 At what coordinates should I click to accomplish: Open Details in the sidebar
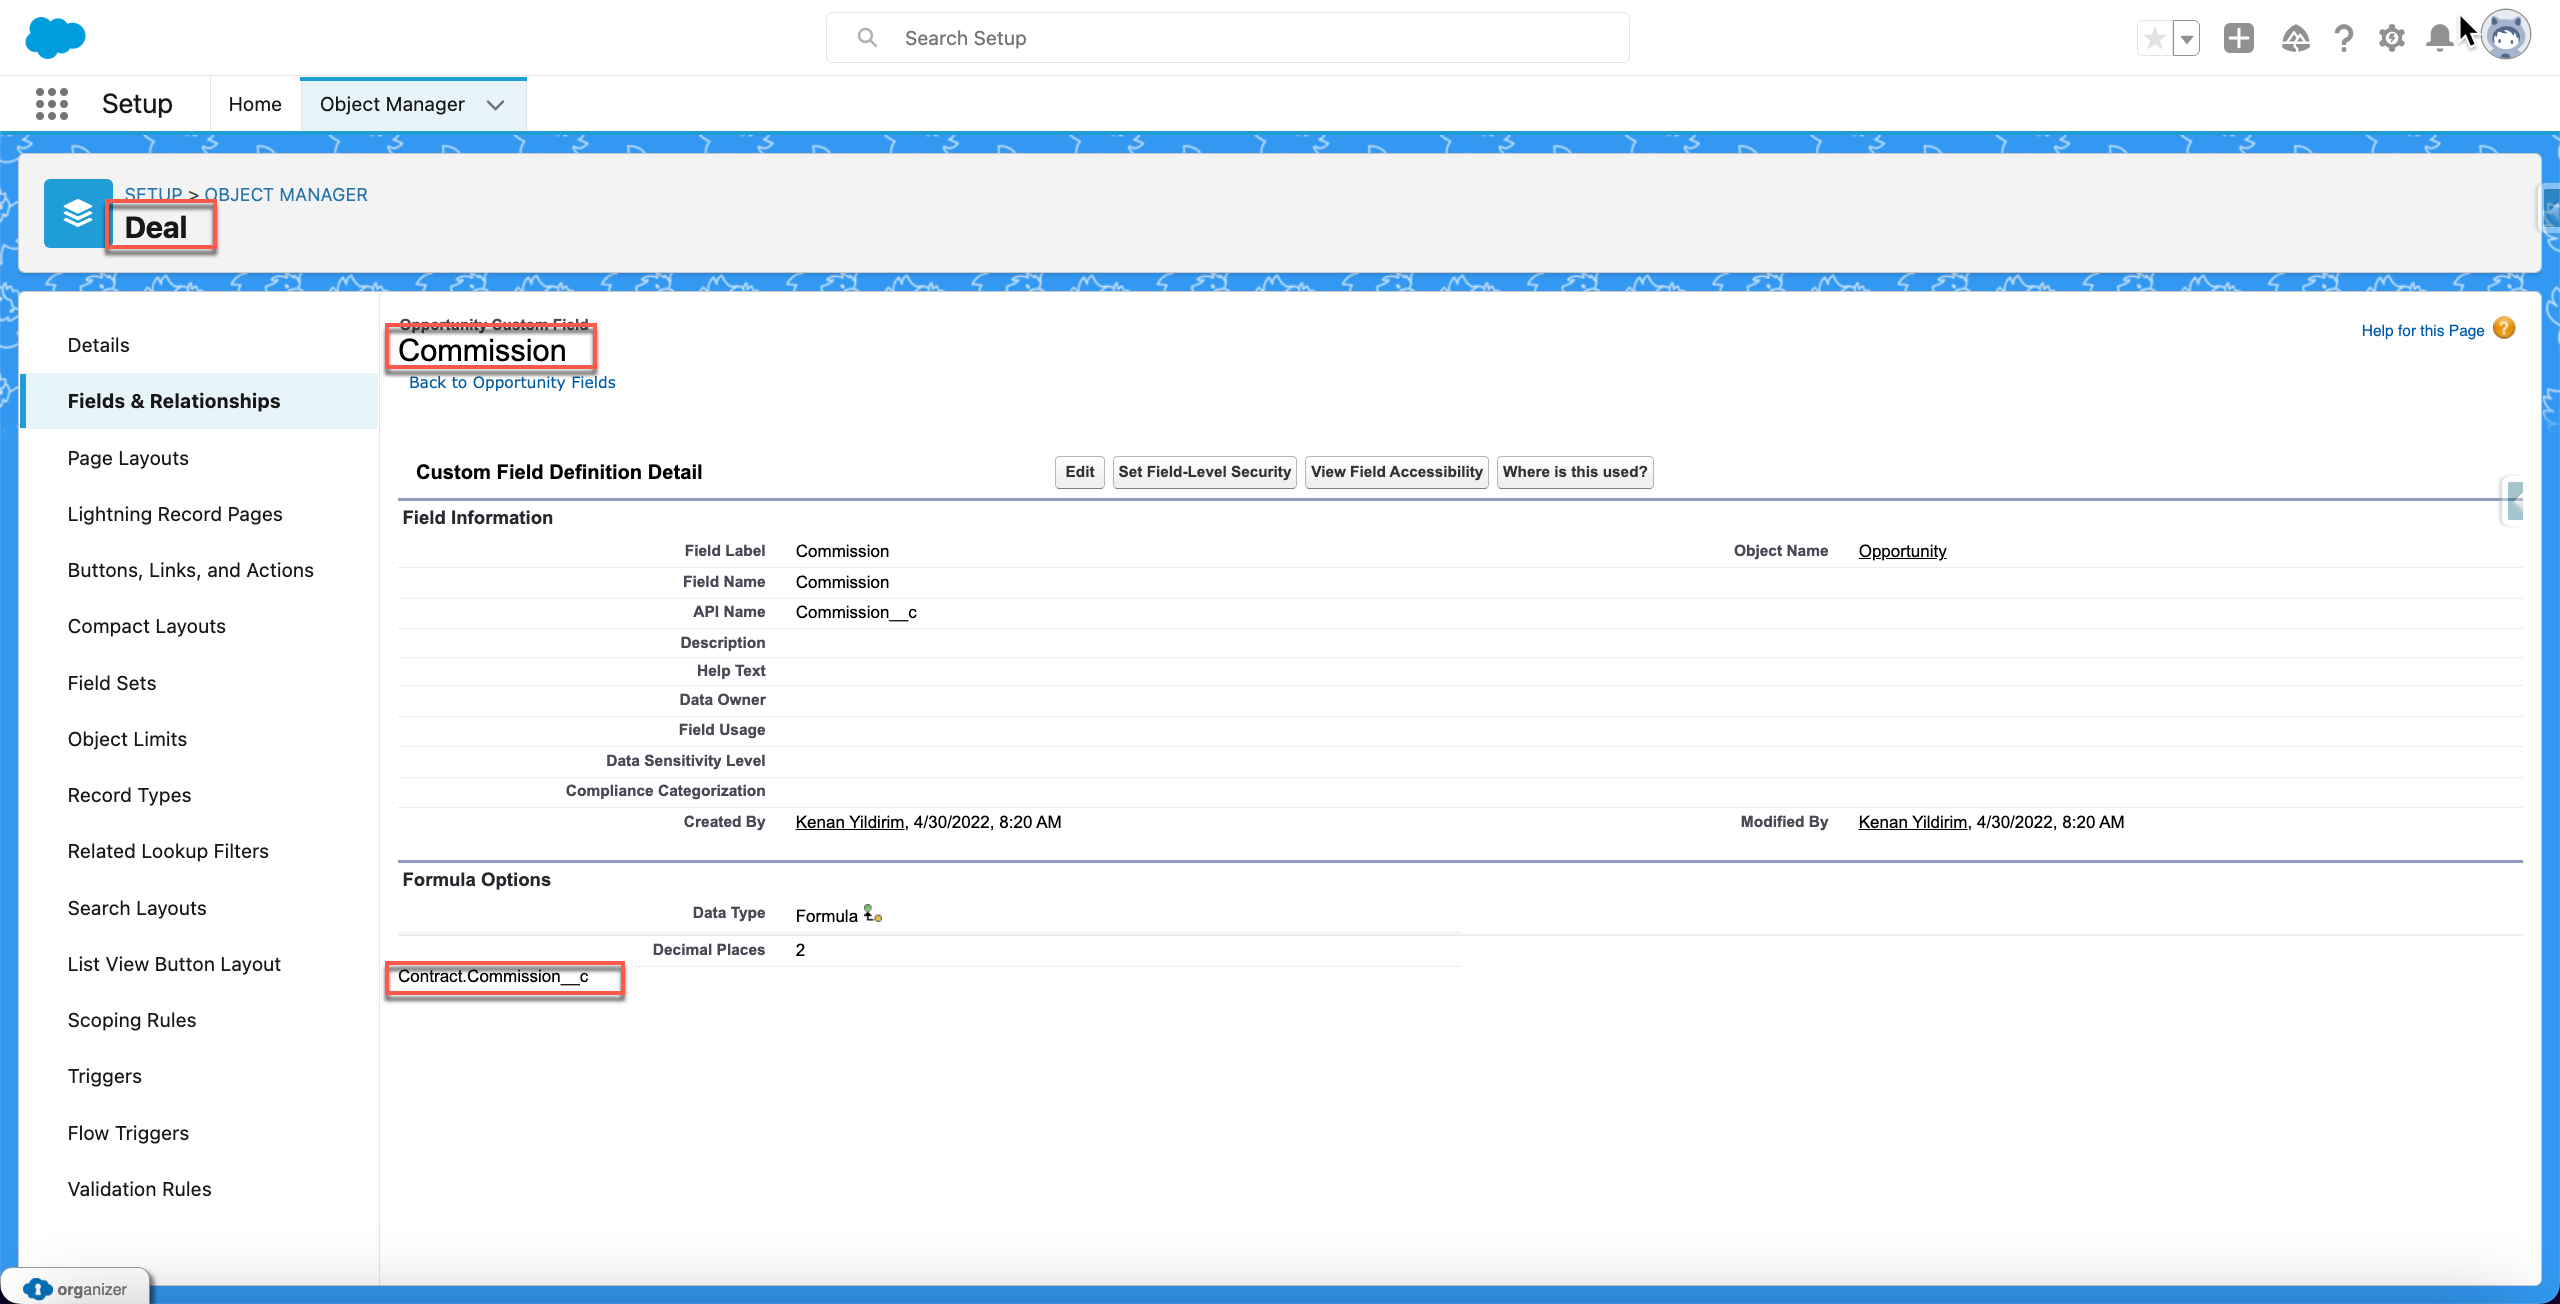pos(98,345)
